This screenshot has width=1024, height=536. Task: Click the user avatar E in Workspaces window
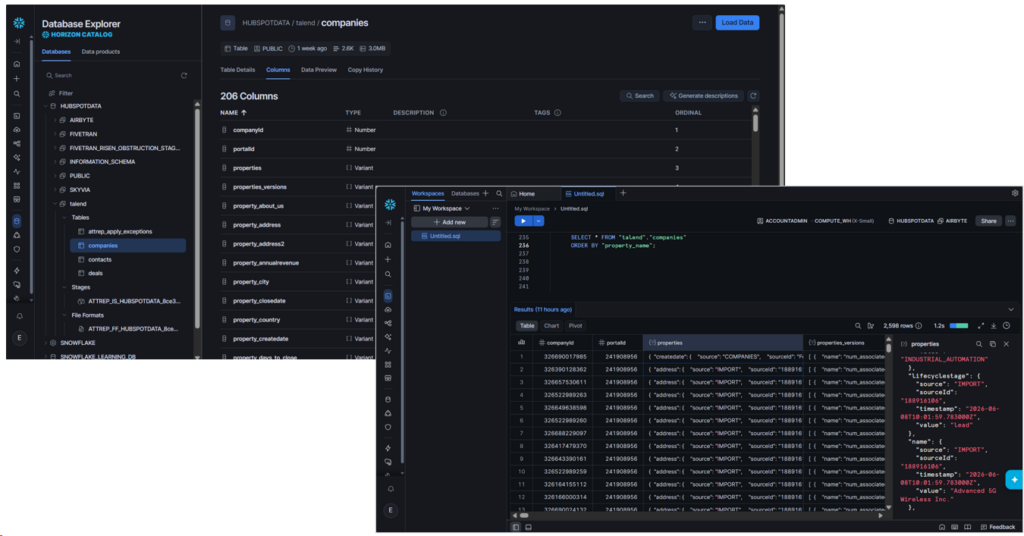391,511
